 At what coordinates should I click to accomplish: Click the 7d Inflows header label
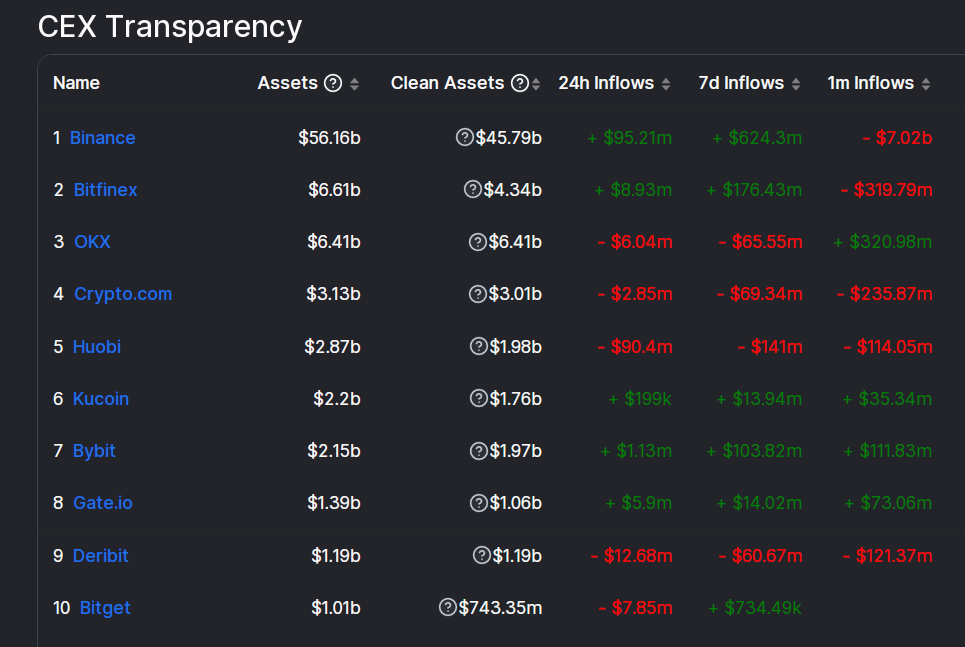[741, 83]
